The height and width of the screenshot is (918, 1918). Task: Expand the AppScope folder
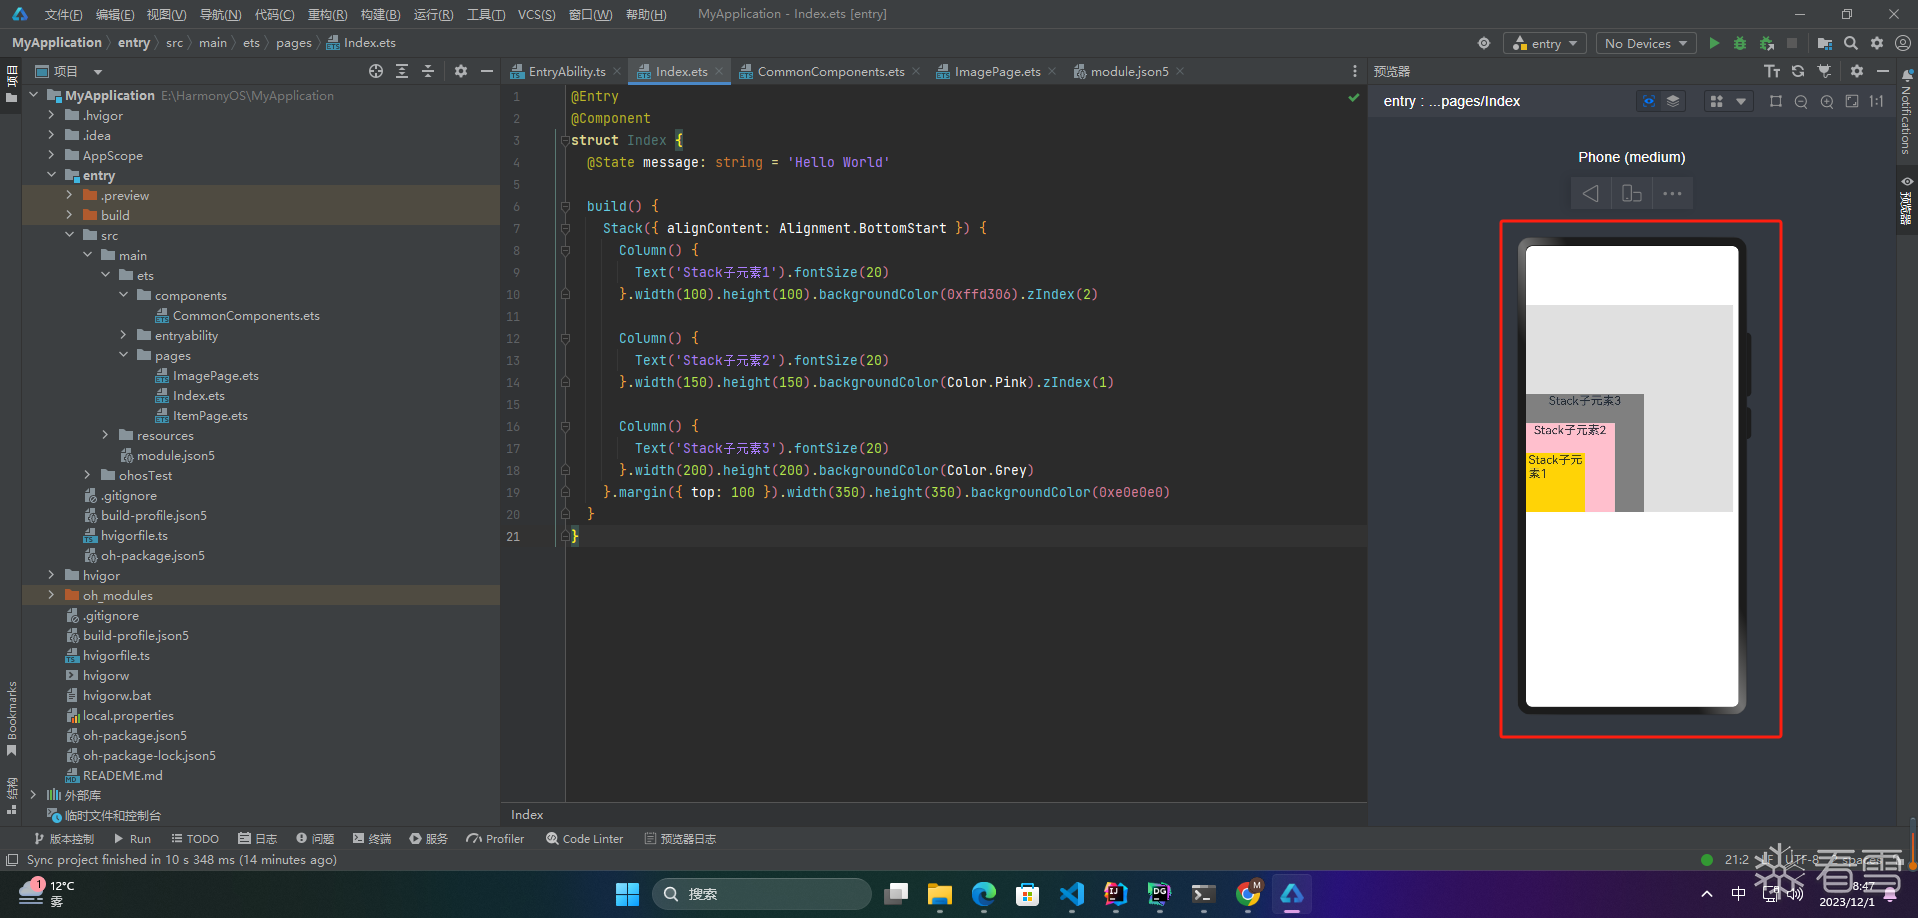click(51, 155)
